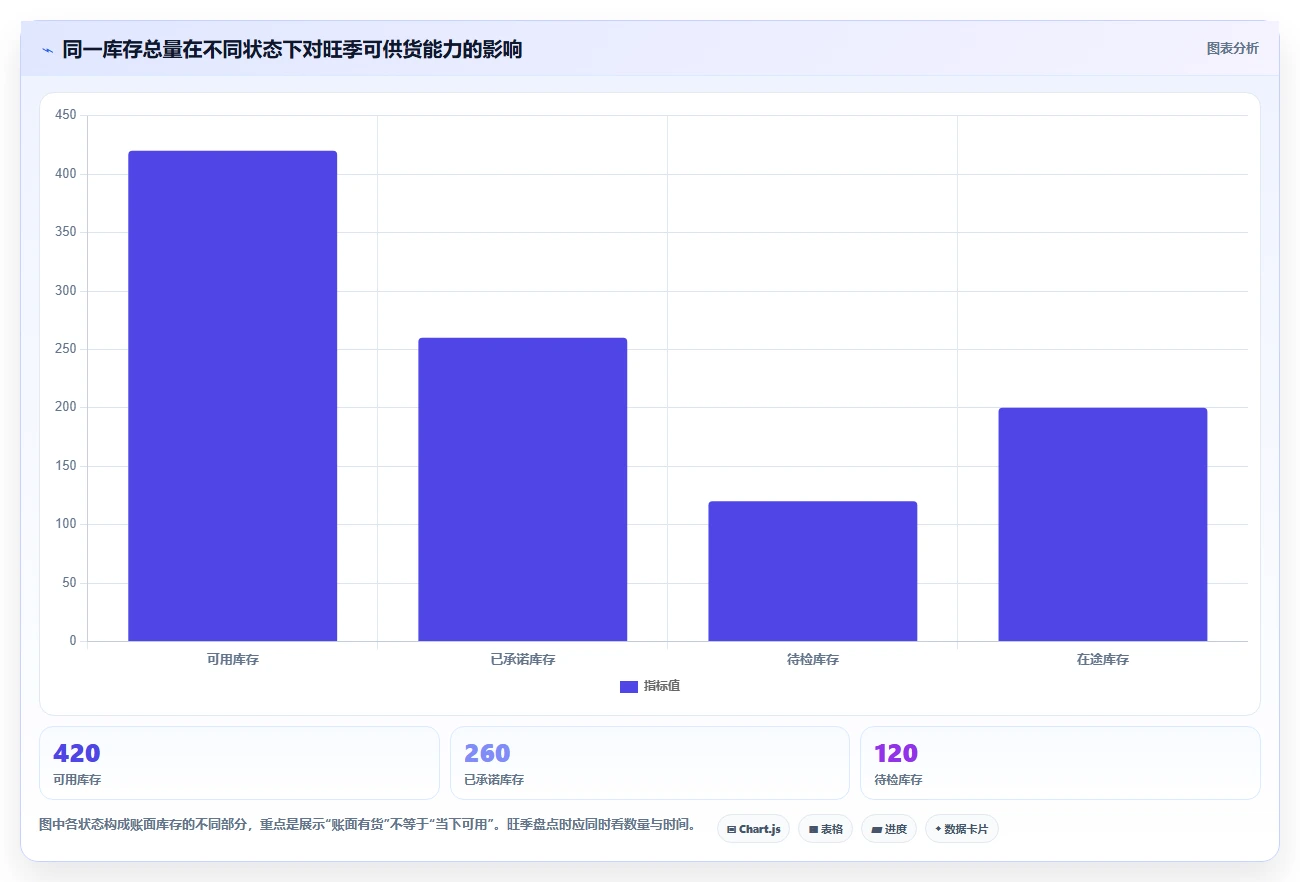
Task: Toggle the 指标值 legend color box
Action: tap(628, 686)
